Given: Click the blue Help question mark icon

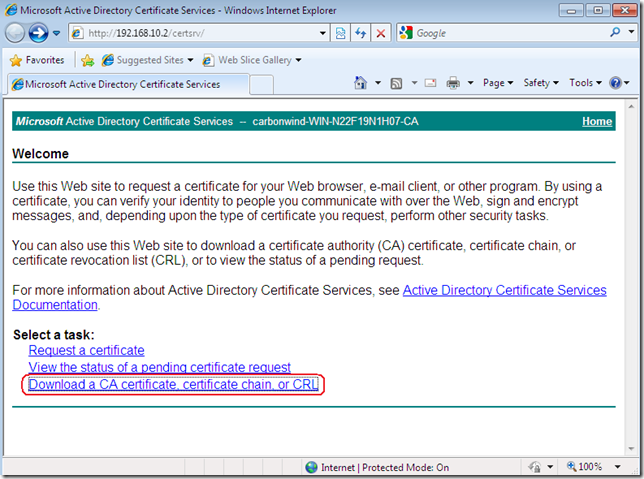Looking at the screenshot, I should coord(616,83).
